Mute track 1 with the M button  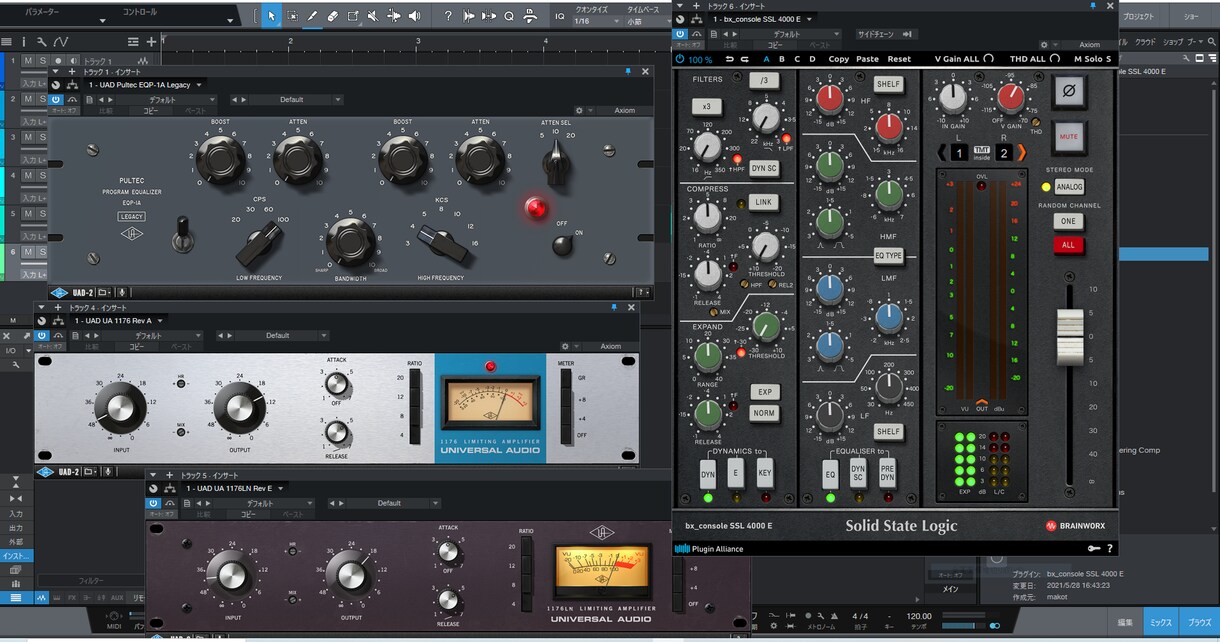(x=28, y=61)
